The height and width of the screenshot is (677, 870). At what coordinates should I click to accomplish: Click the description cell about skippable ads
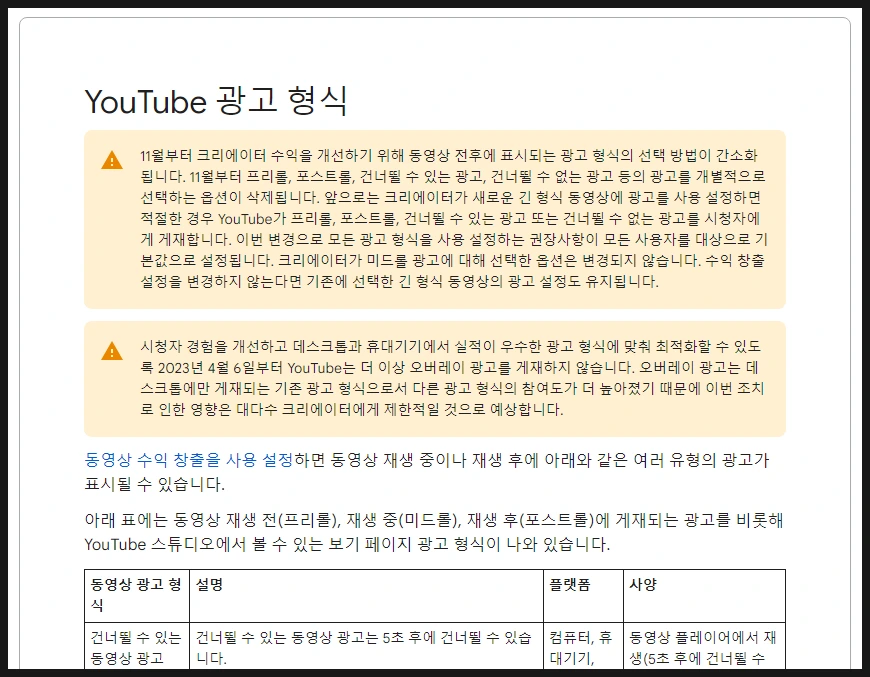[365, 650]
